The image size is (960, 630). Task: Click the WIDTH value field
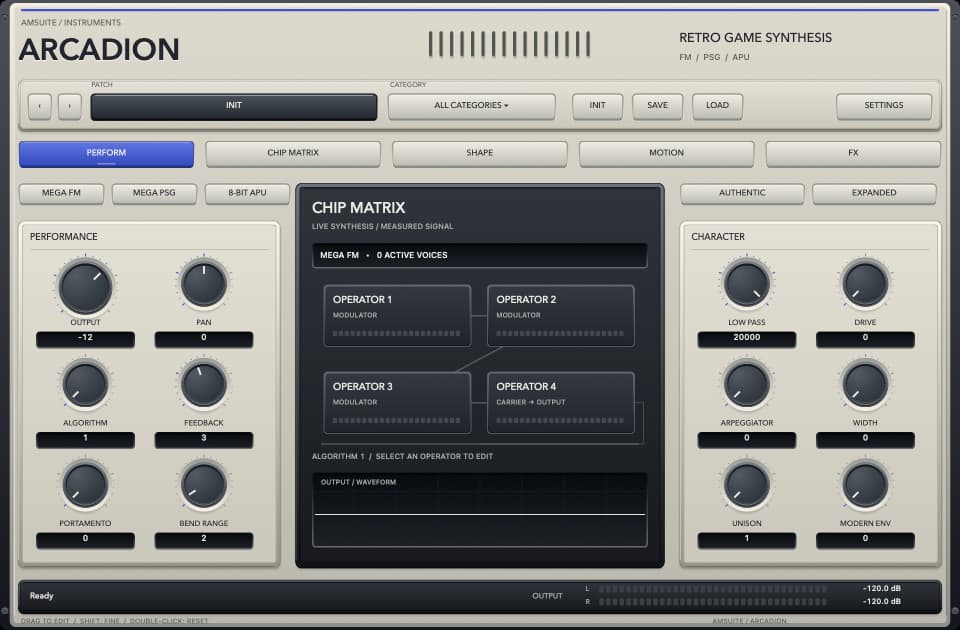click(x=865, y=439)
